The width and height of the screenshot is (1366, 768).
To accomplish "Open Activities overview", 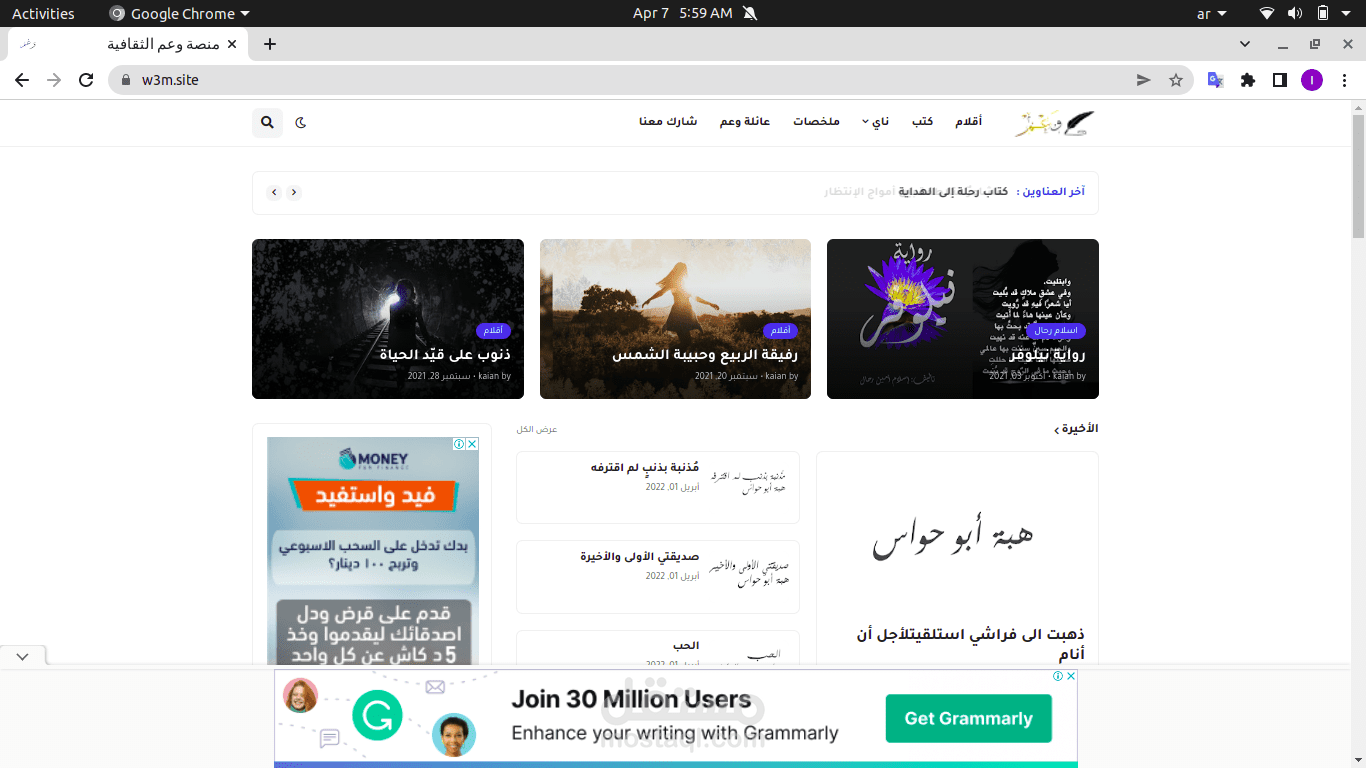I will click(x=43, y=13).
